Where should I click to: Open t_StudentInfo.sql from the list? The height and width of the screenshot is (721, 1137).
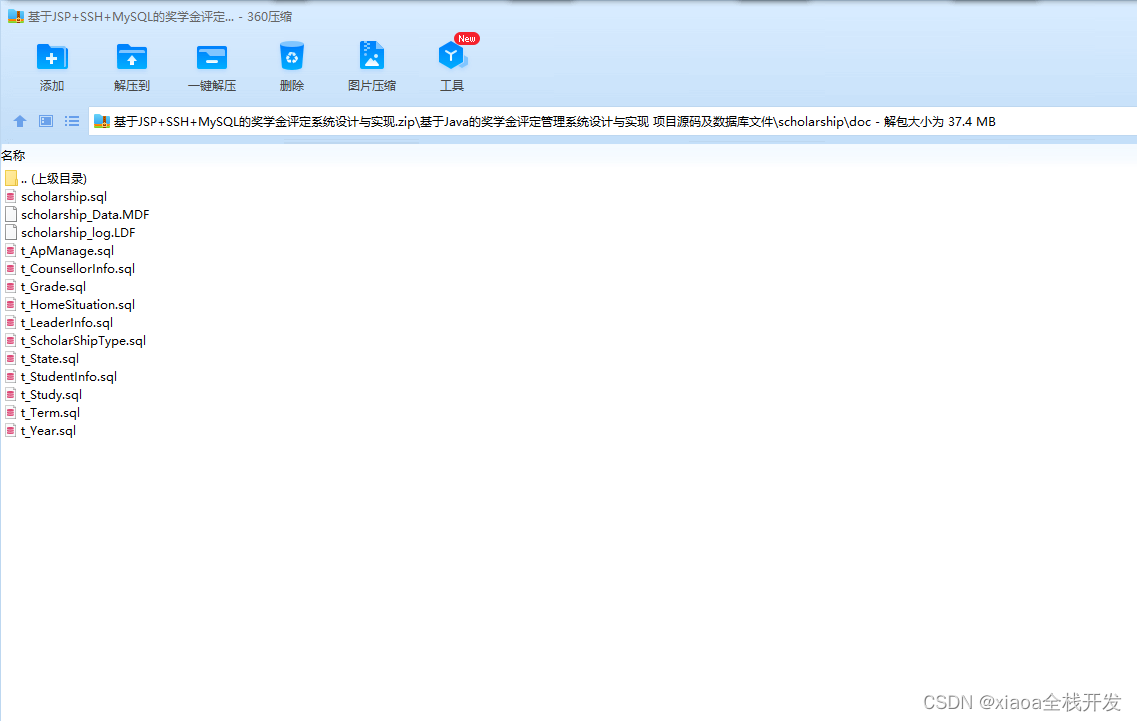click(x=67, y=376)
